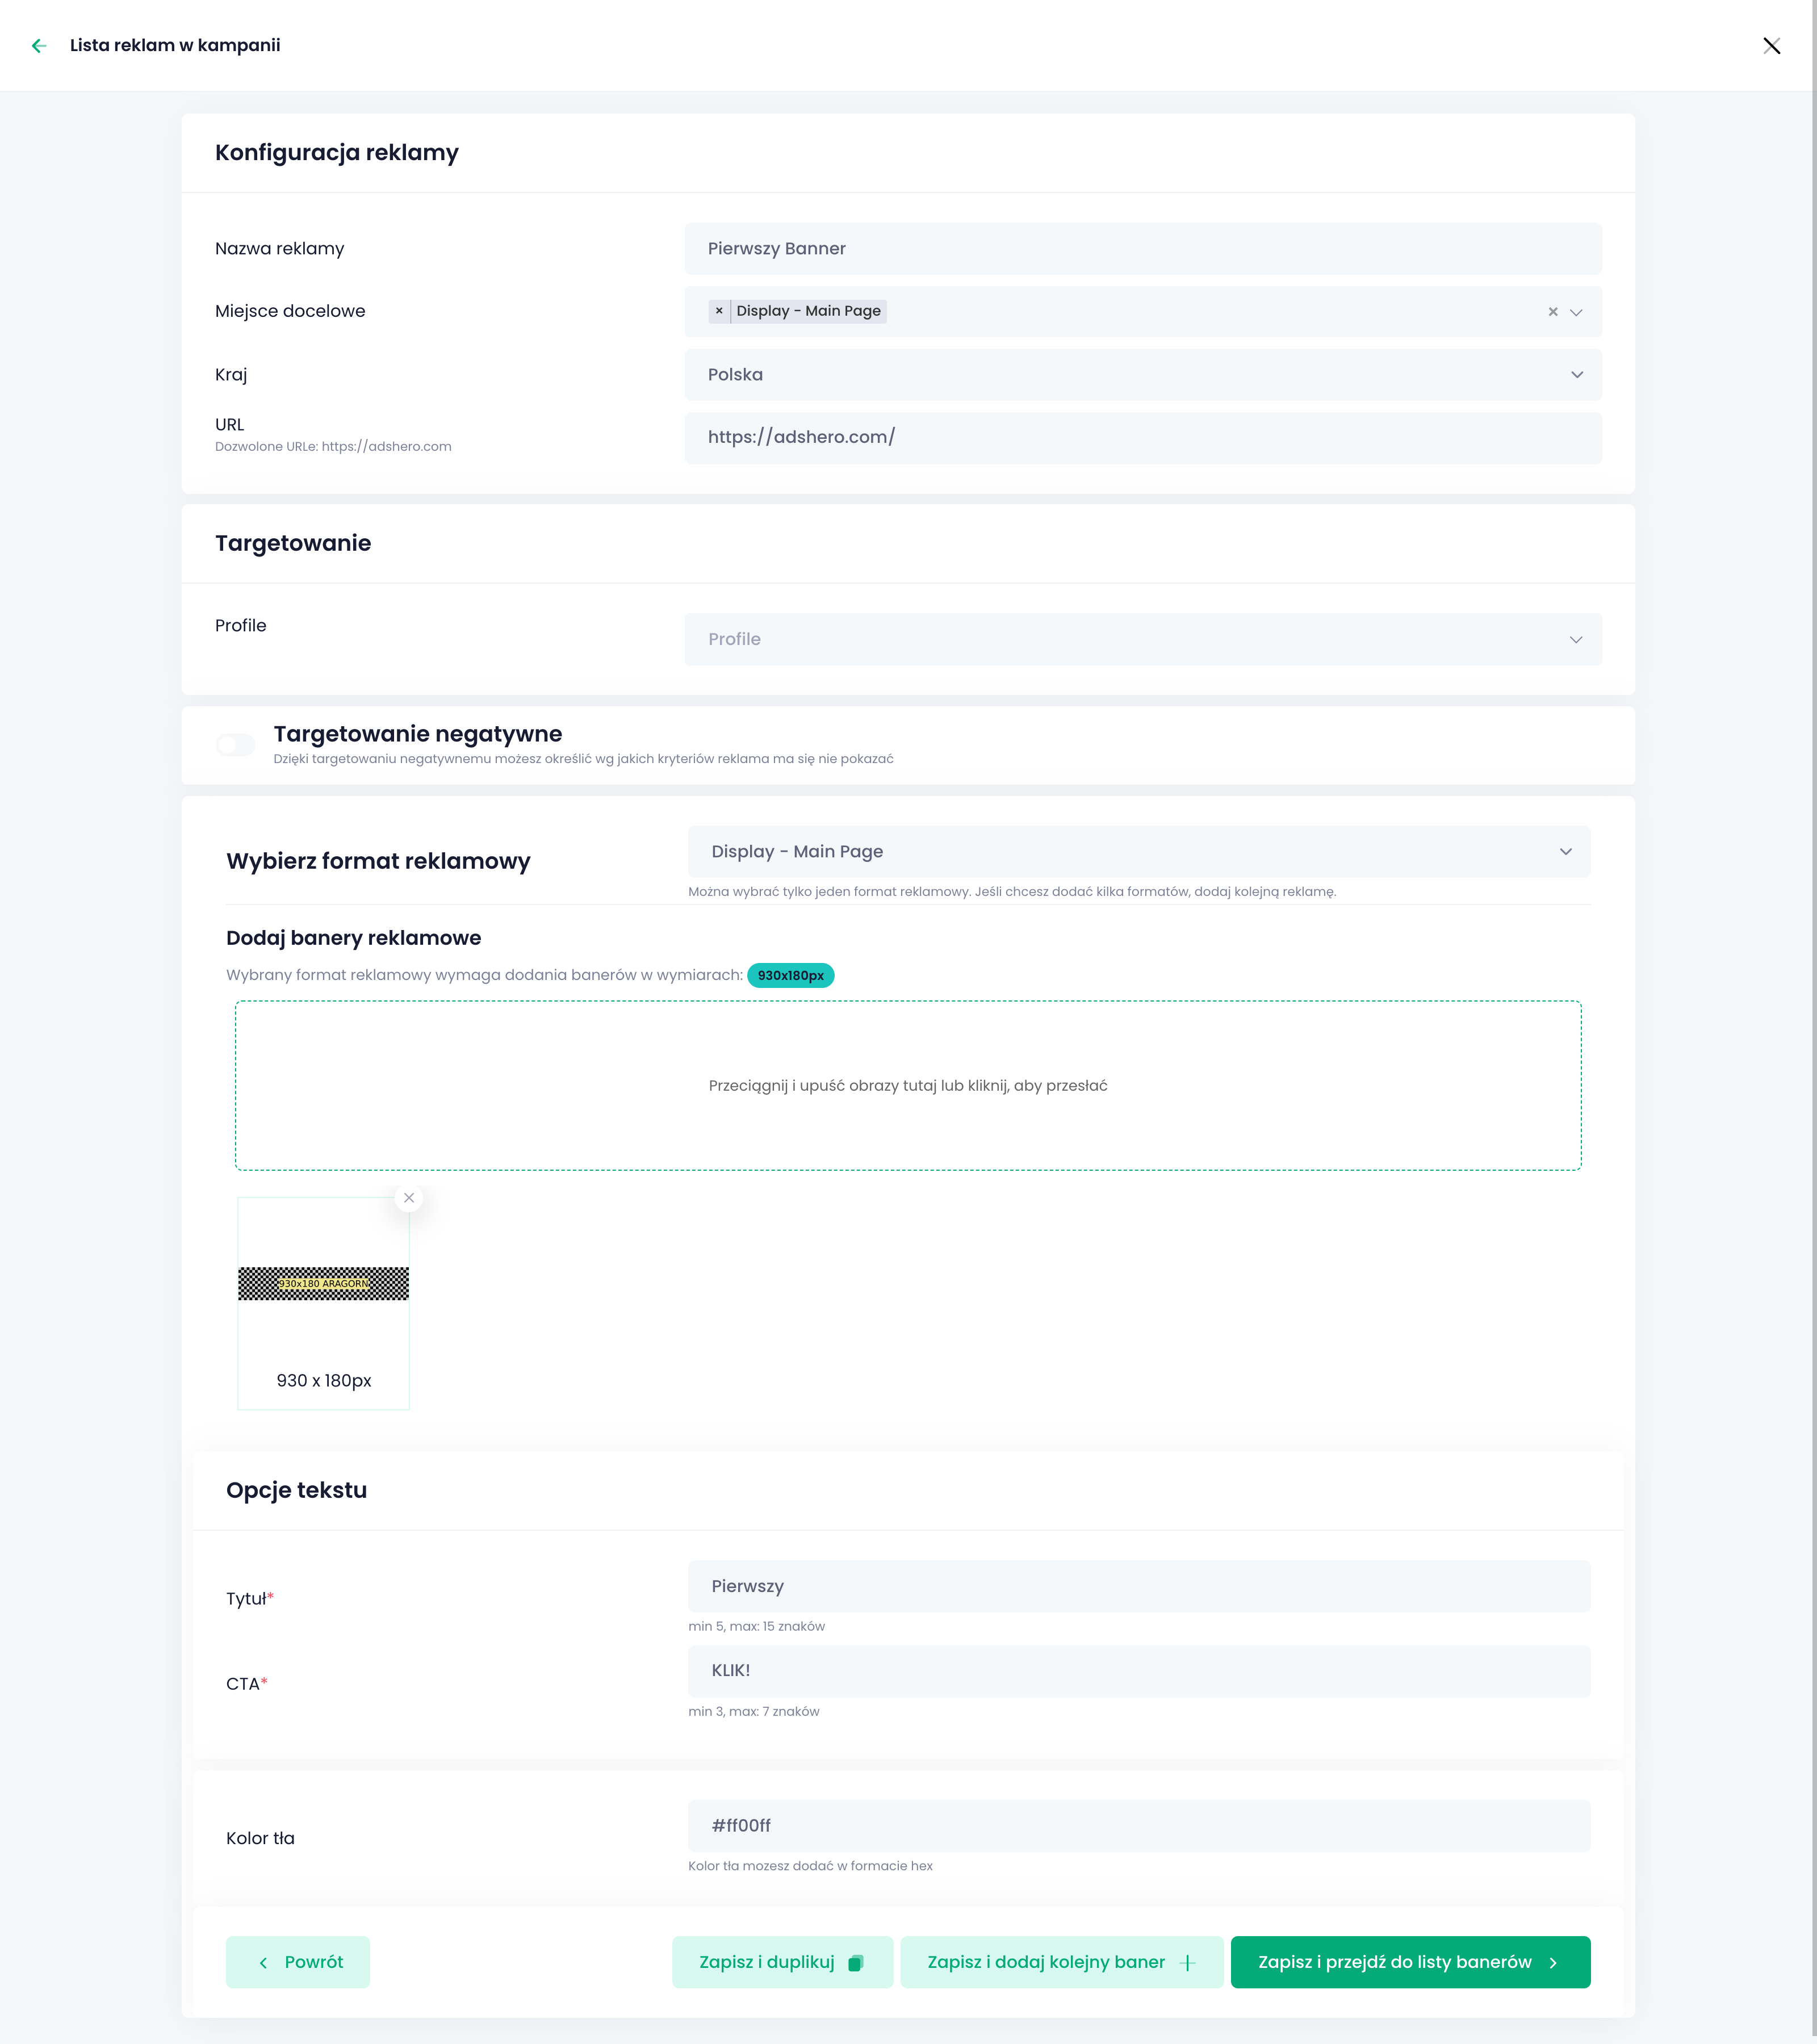The height and width of the screenshot is (2044, 1817).
Task: Click Zapisz i przejdź do listy banerów
Action: 1409,1962
